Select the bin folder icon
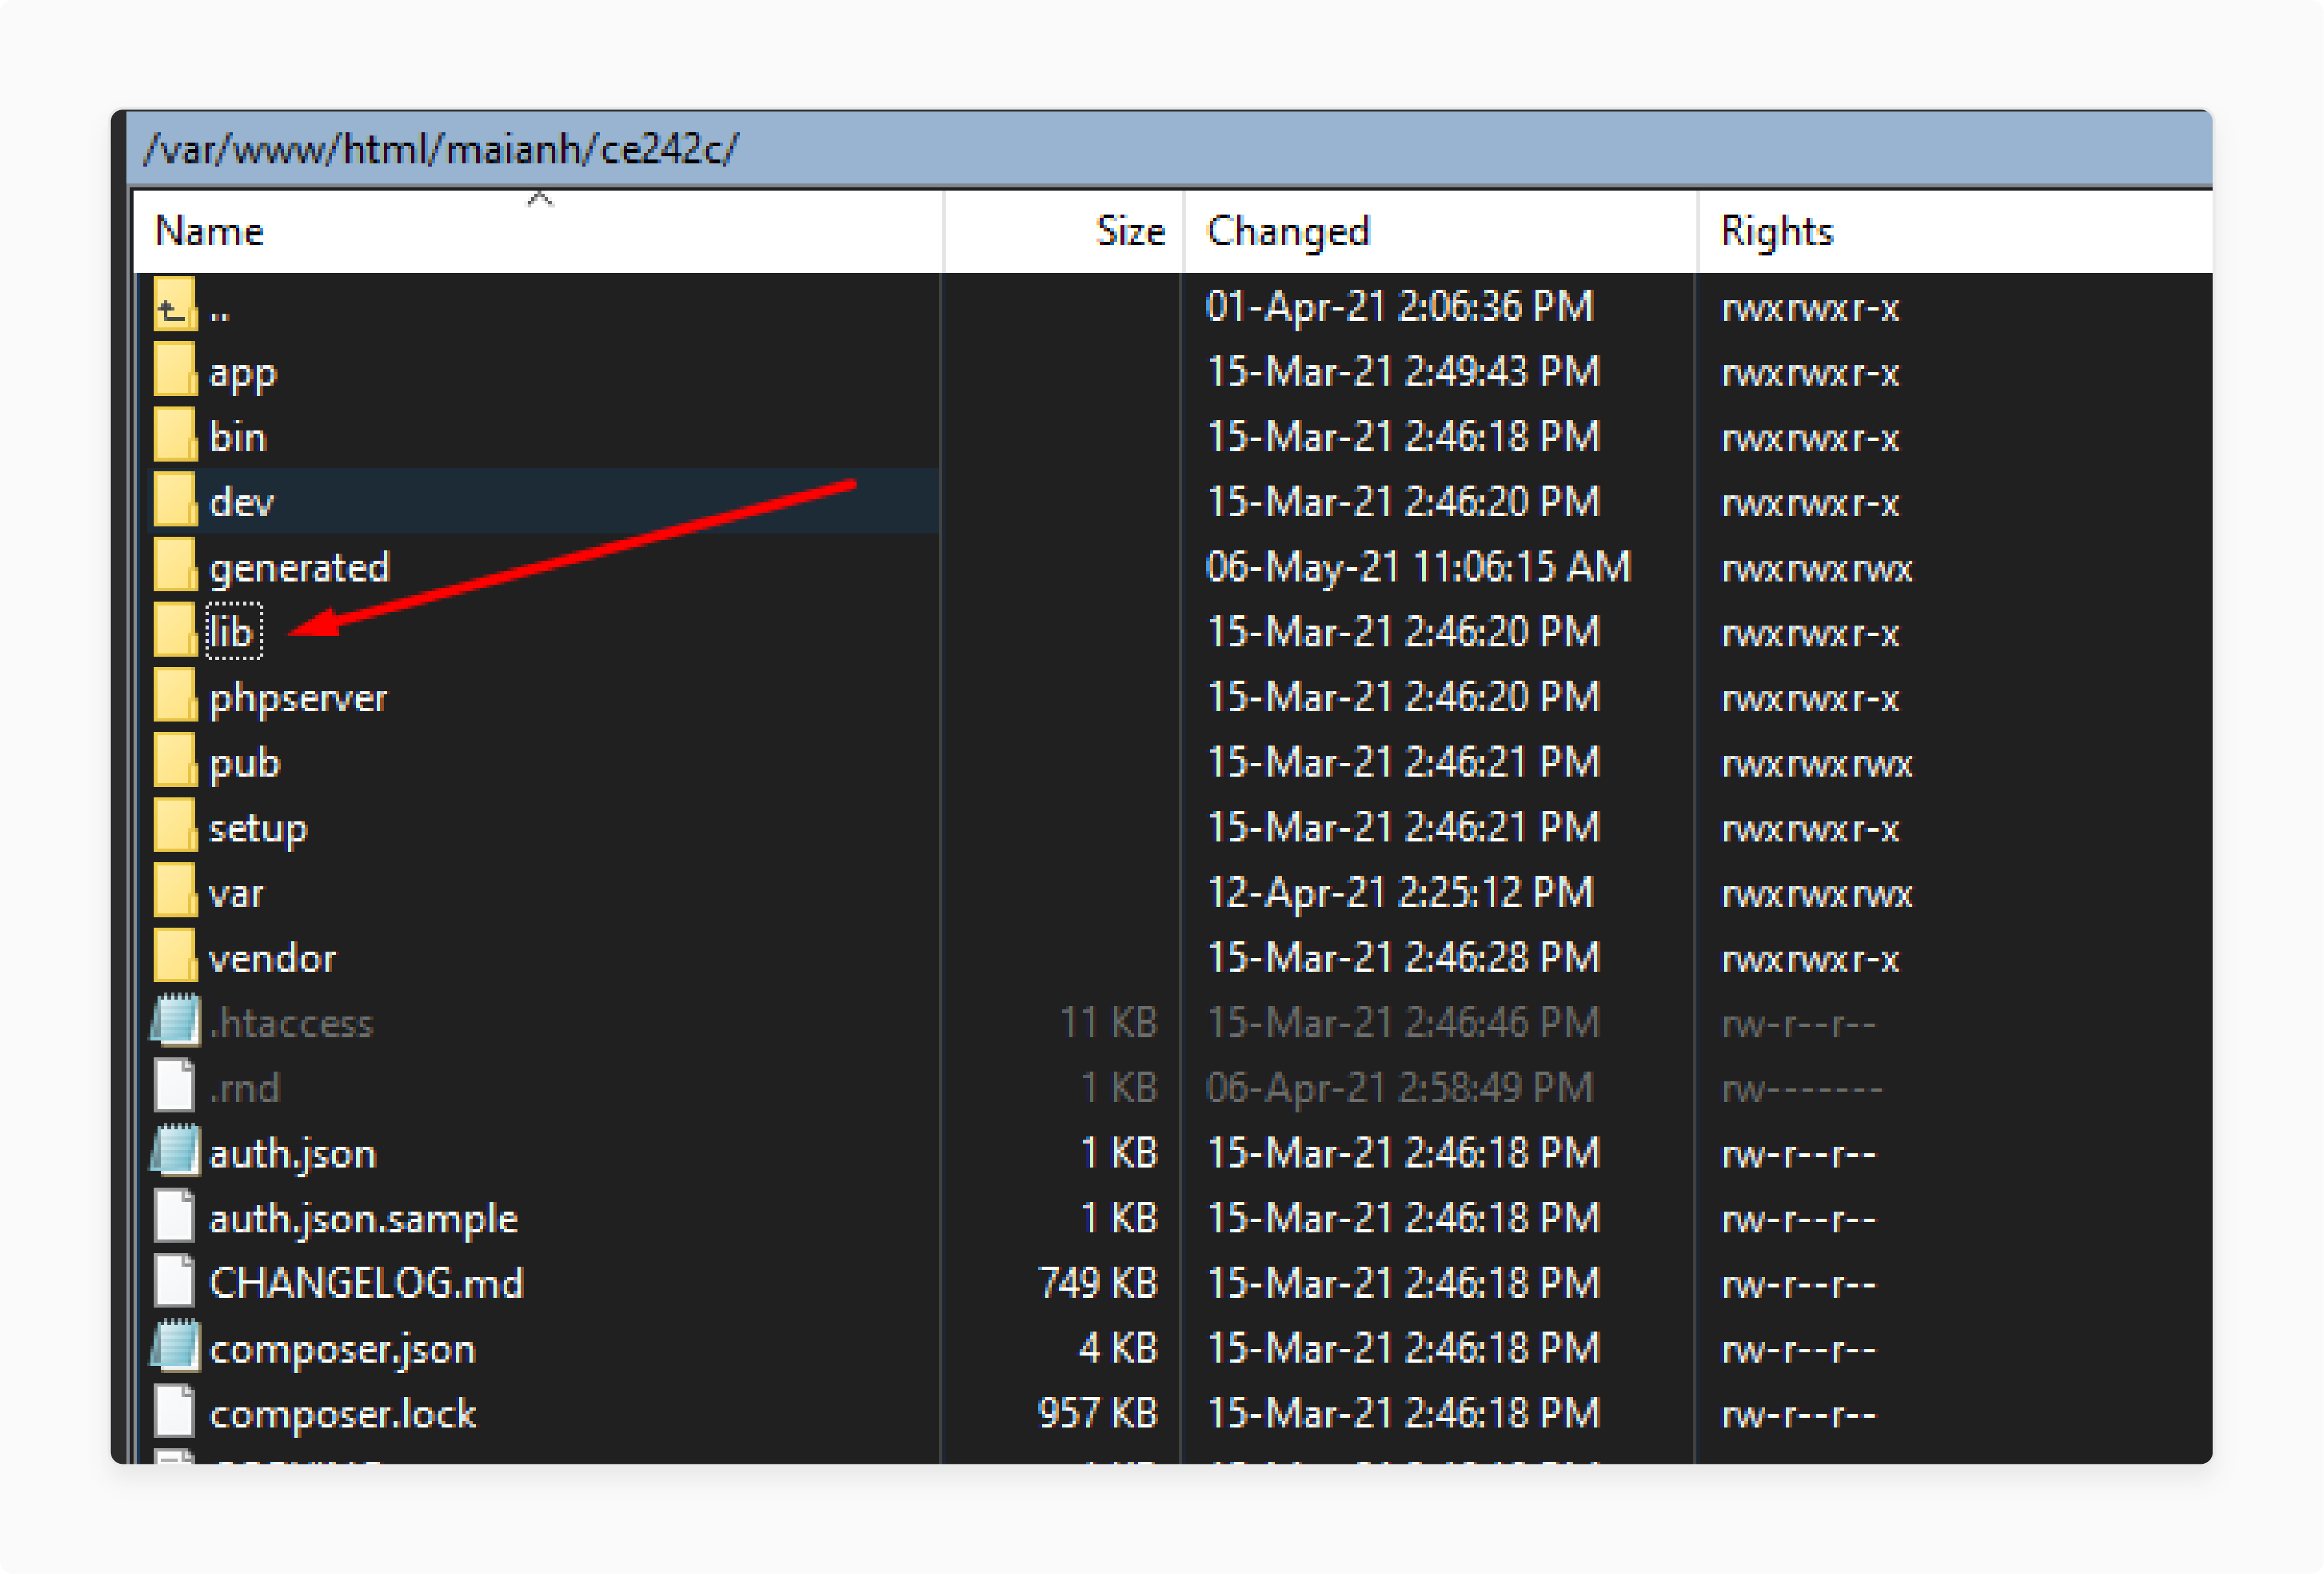The height and width of the screenshot is (1574, 2324). [175, 435]
